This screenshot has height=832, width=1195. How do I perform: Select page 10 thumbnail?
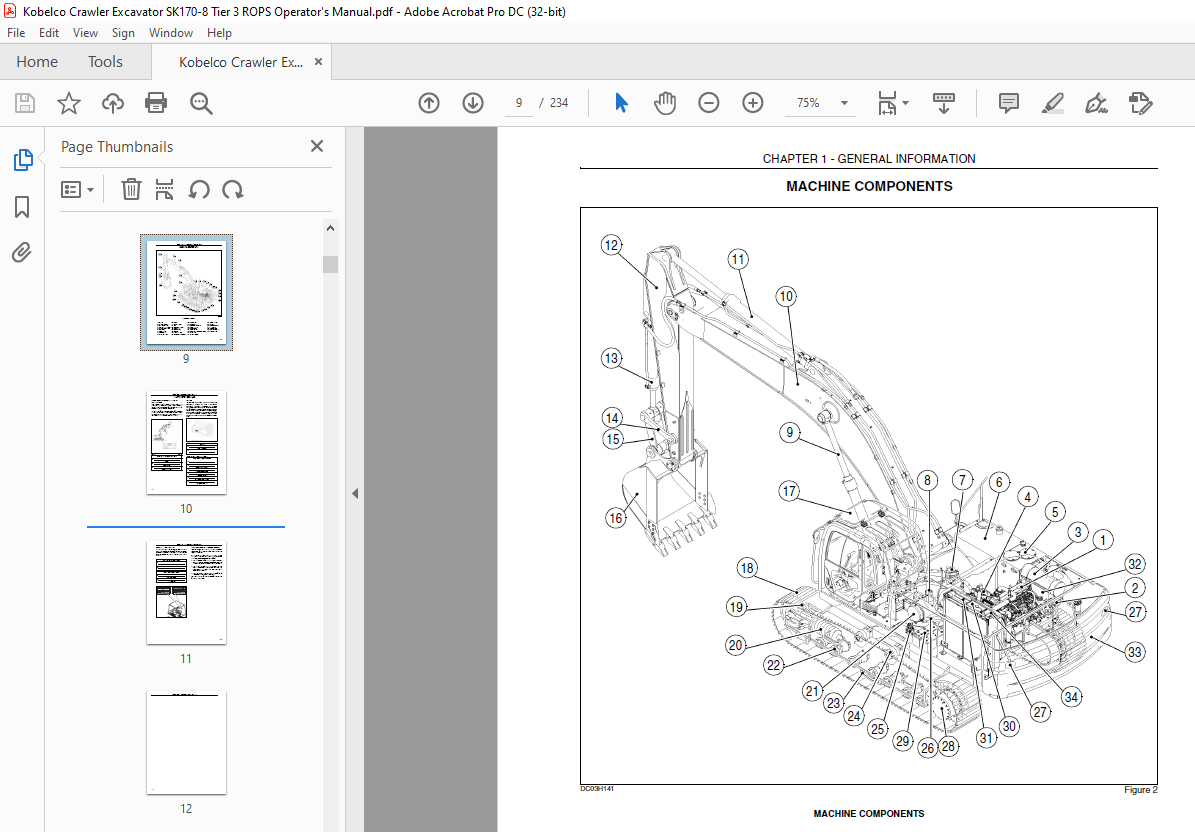[x=186, y=443]
